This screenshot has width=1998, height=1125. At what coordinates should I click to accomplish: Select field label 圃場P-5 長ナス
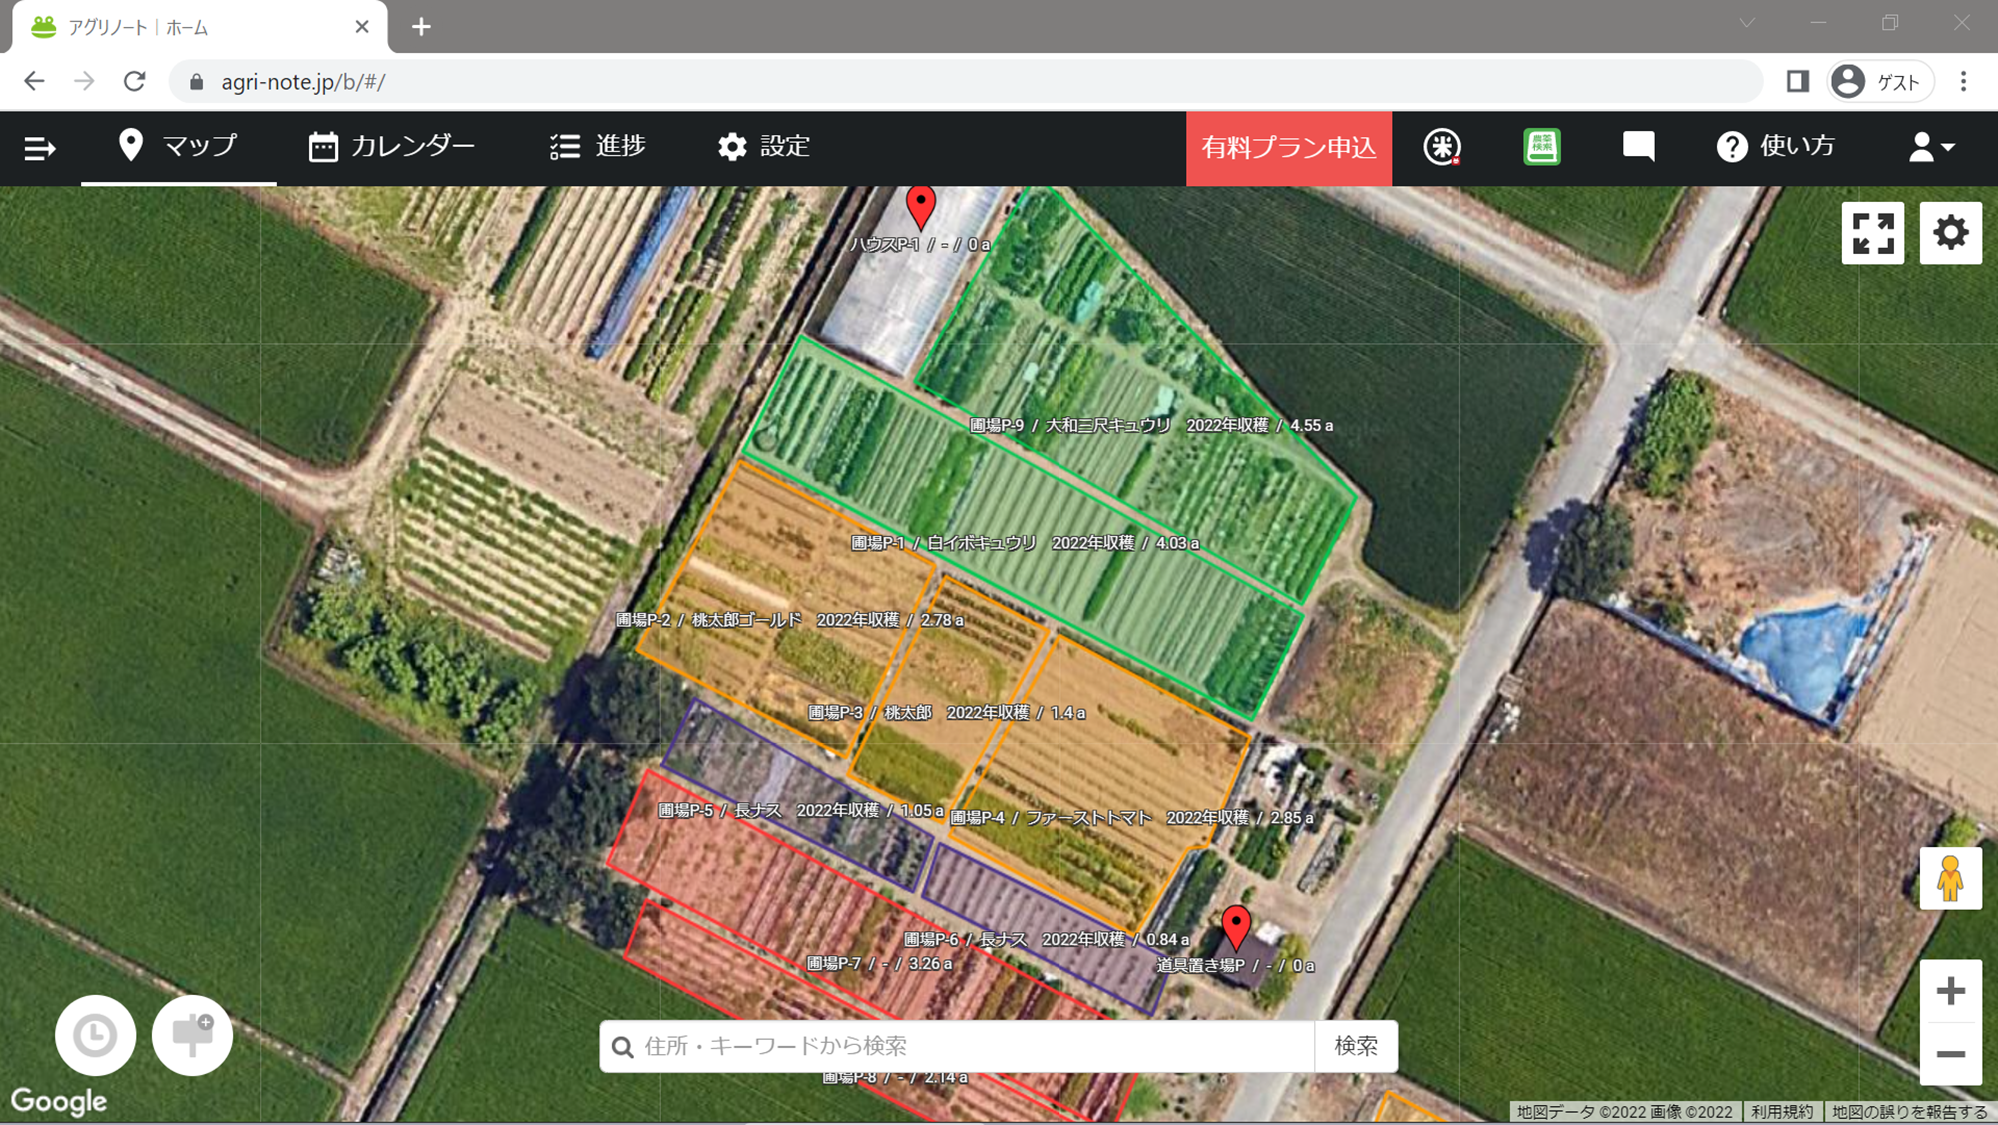point(800,811)
